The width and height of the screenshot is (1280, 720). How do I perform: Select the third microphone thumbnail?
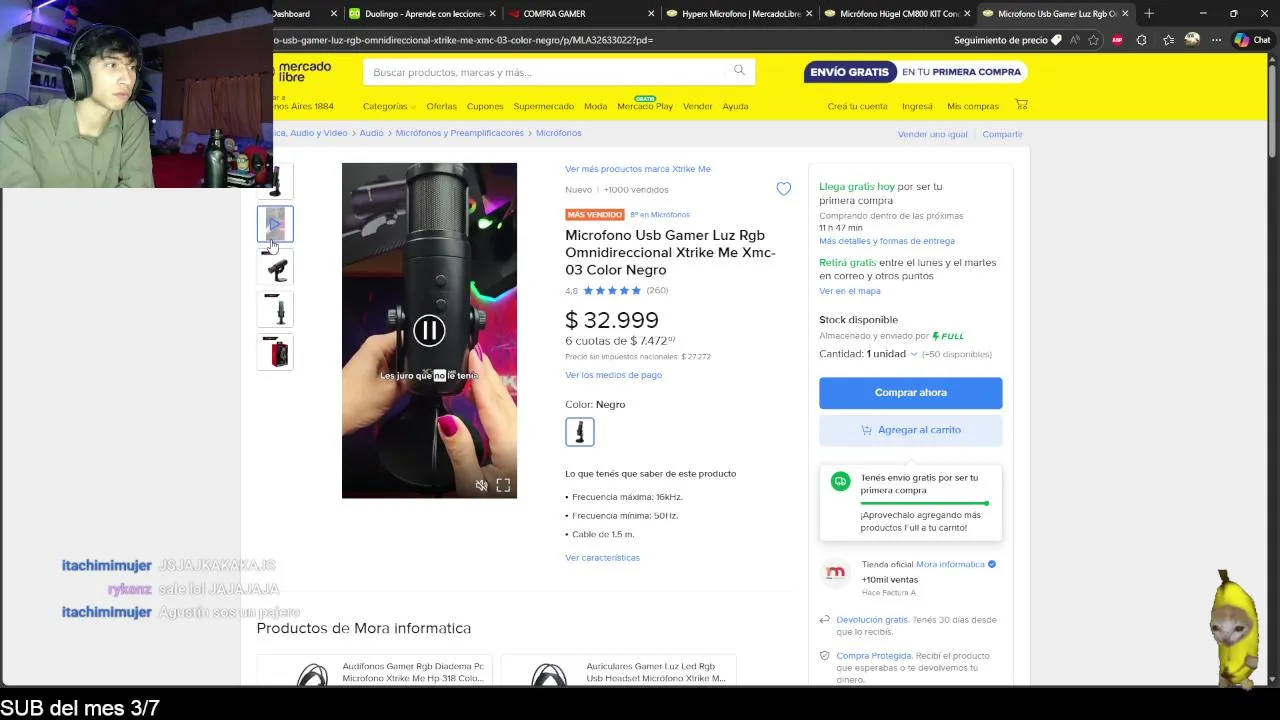coord(275,267)
